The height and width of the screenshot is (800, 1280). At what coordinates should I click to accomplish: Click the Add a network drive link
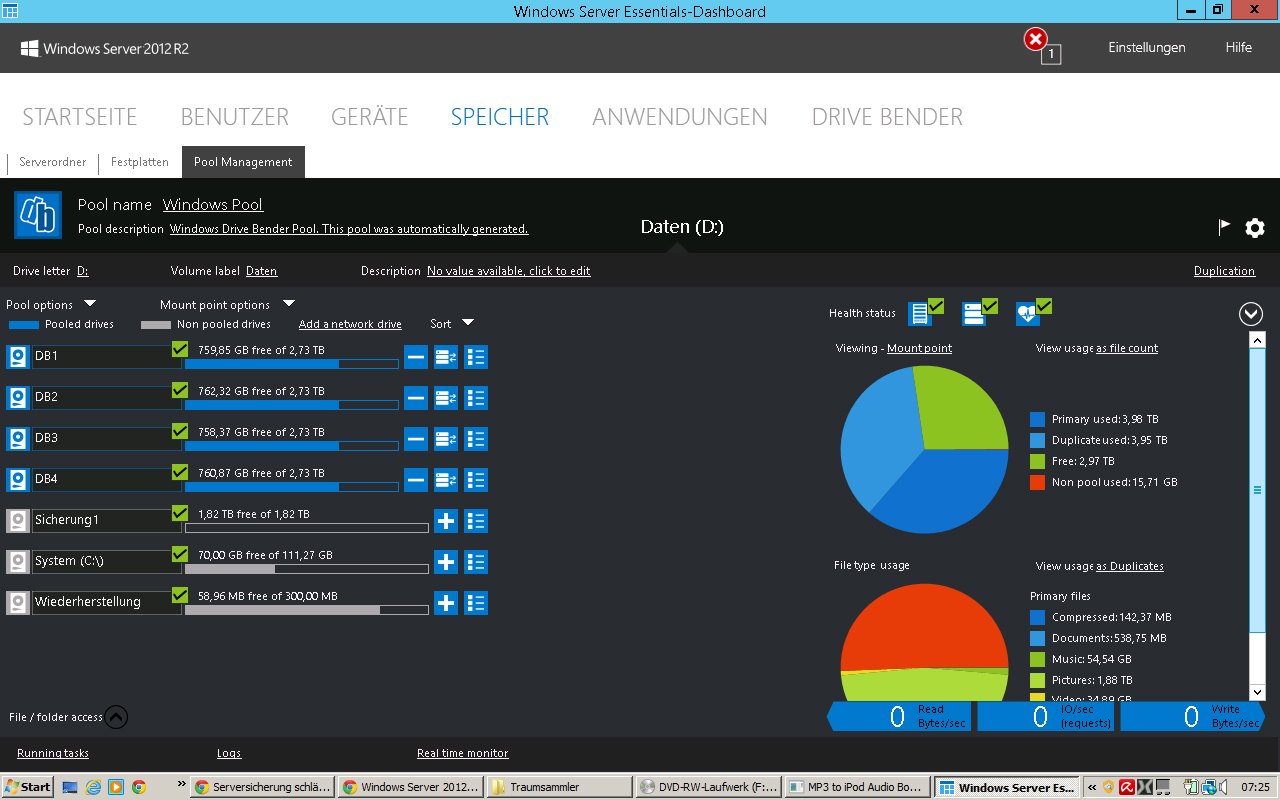pos(350,324)
